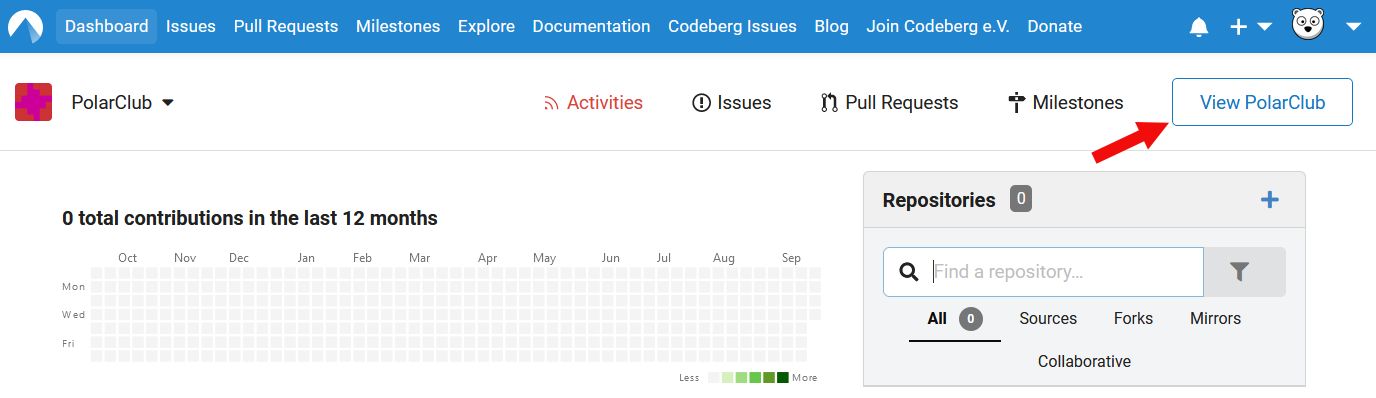Open organization Milestones tab with signpost icon

1066,102
